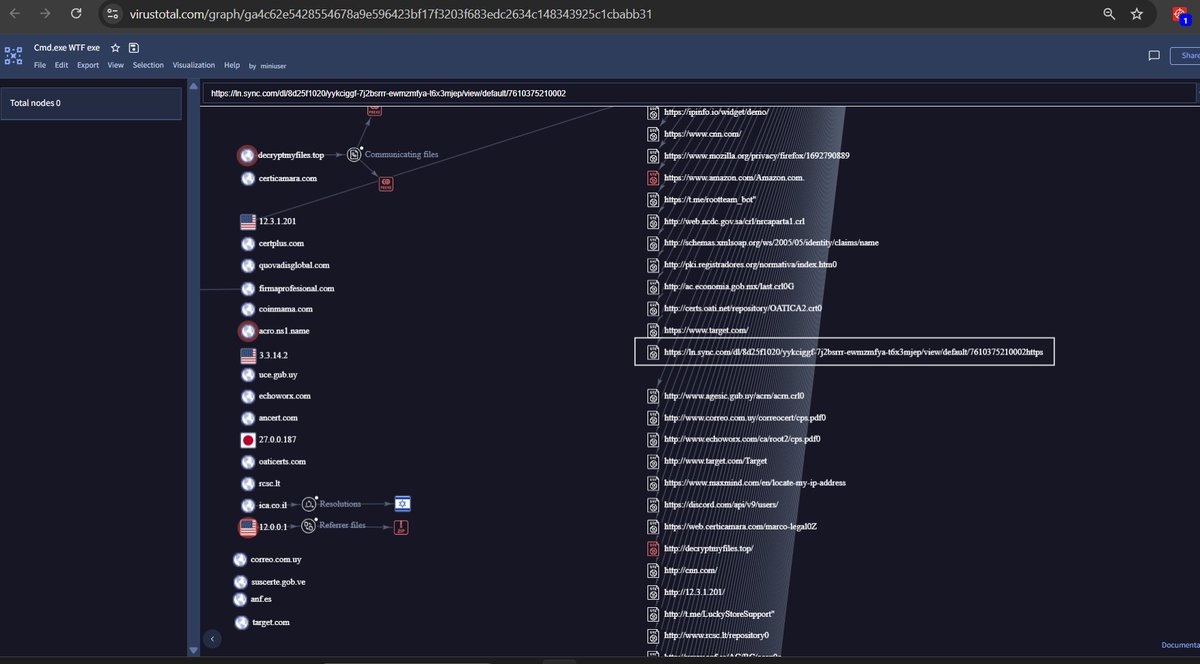This screenshot has height=664, width=1200.
Task: Click the uce.gub.uy domain node
Action: coord(249,375)
